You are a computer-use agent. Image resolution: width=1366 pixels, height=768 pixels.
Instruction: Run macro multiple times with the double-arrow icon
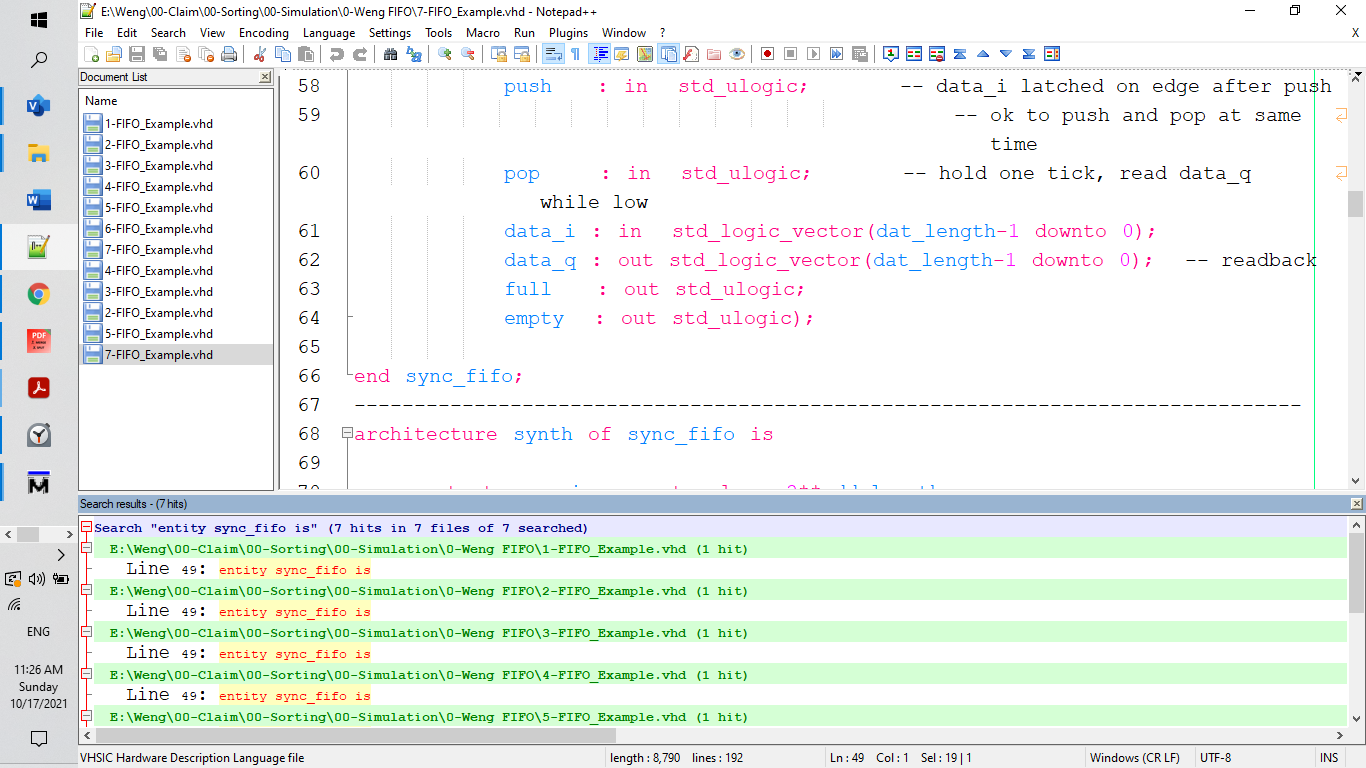point(836,54)
